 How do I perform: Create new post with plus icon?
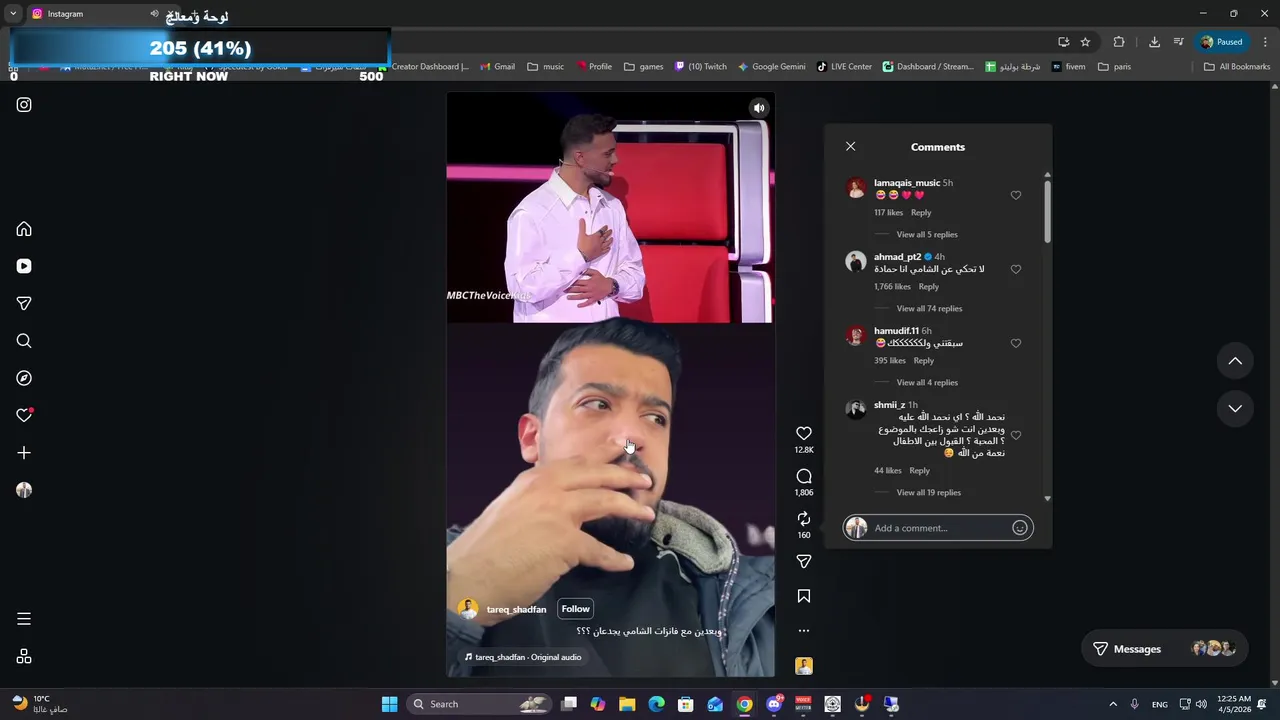pyautogui.click(x=24, y=453)
